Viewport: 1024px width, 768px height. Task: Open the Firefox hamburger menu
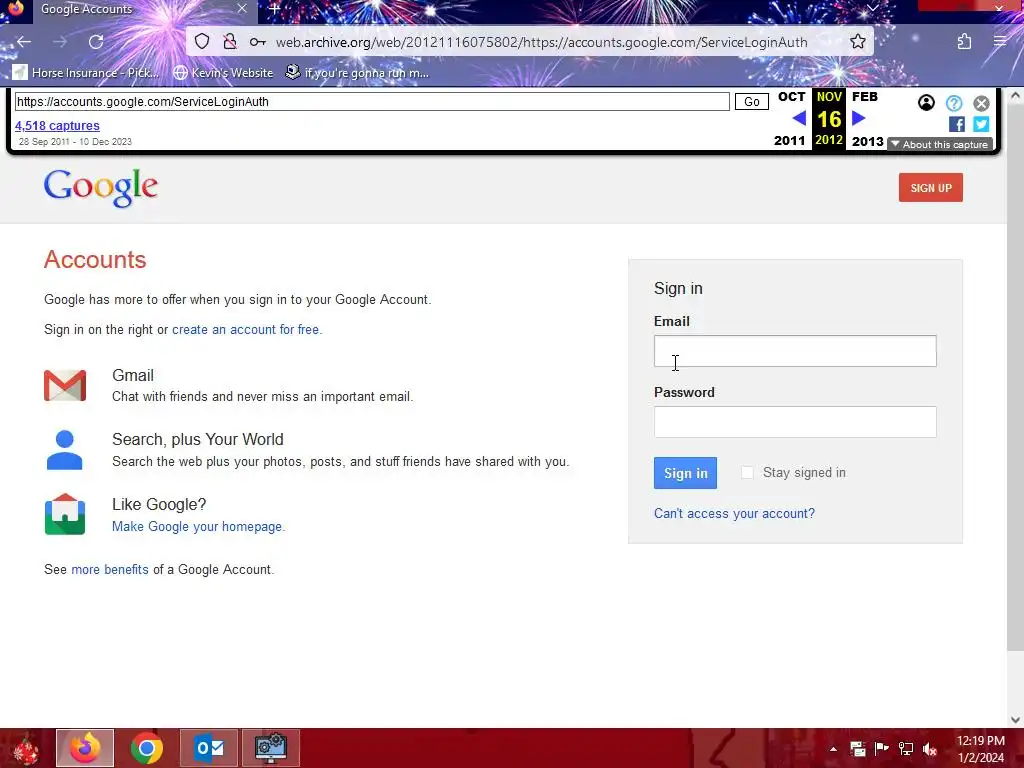[x=1000, y=42]
